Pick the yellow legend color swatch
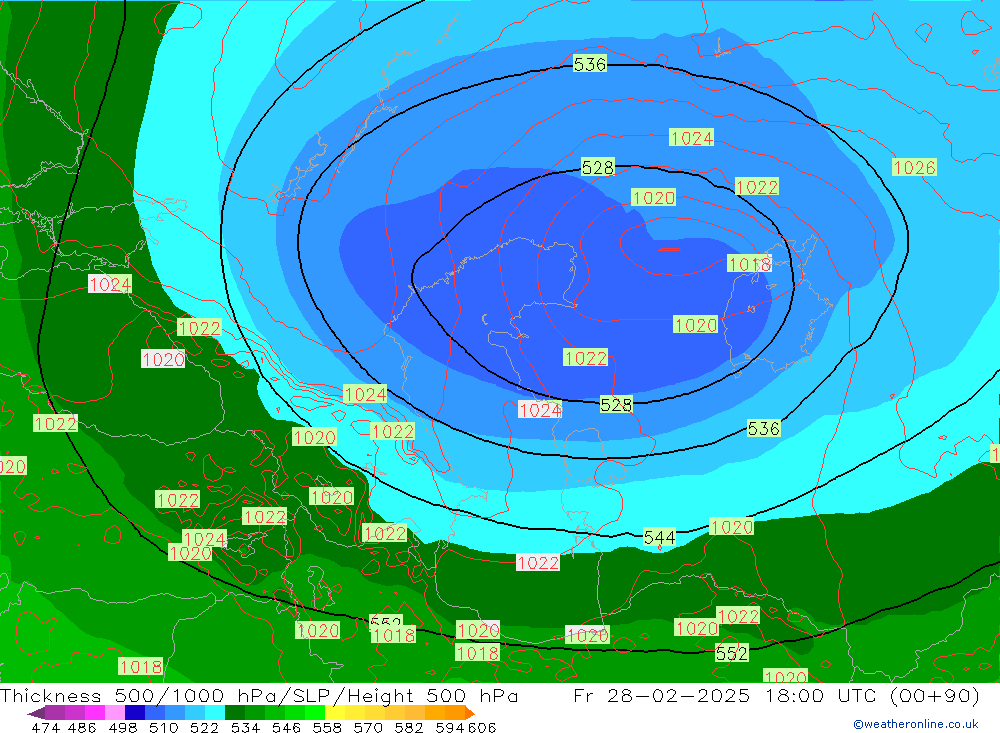 tap(335, 712)
